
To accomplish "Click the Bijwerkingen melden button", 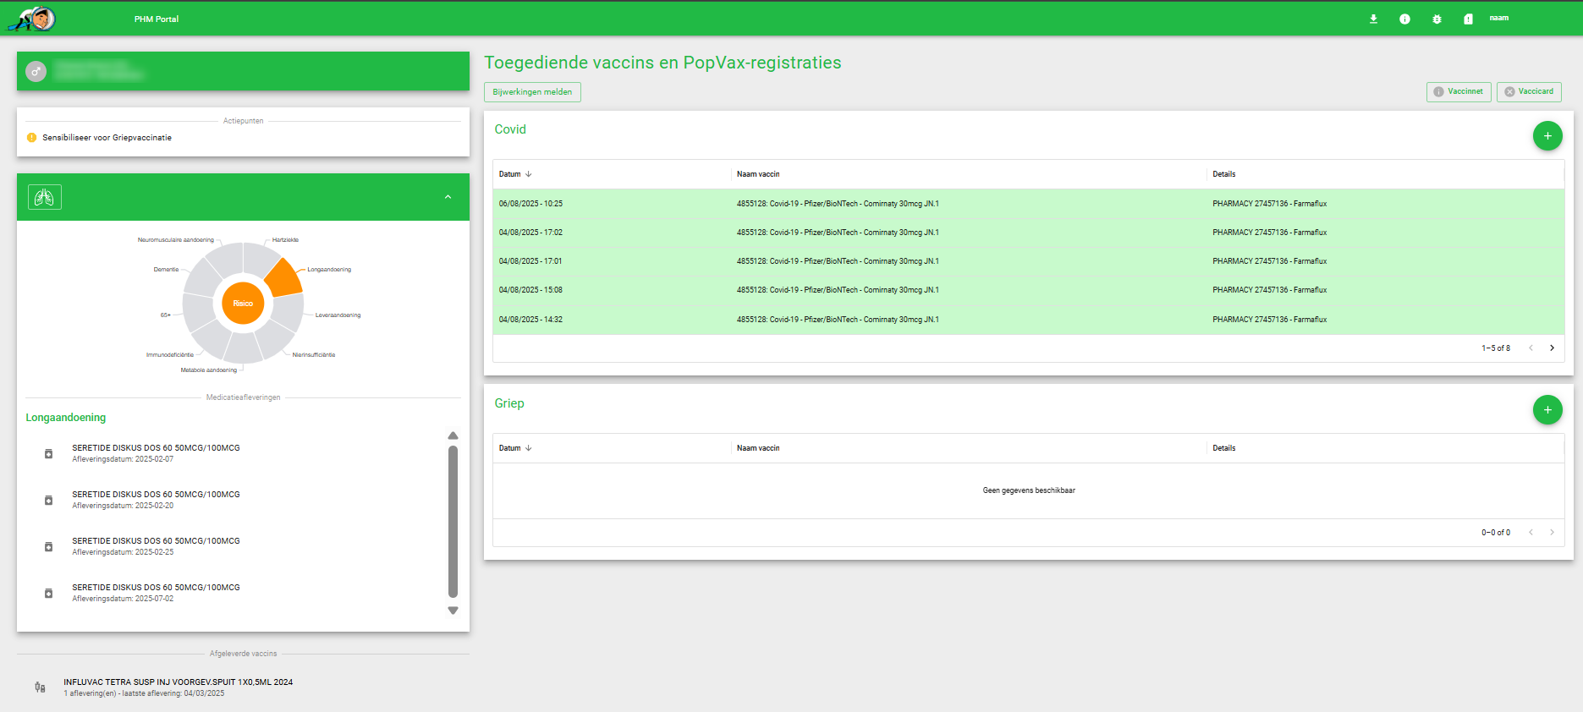I will [532, 92].
